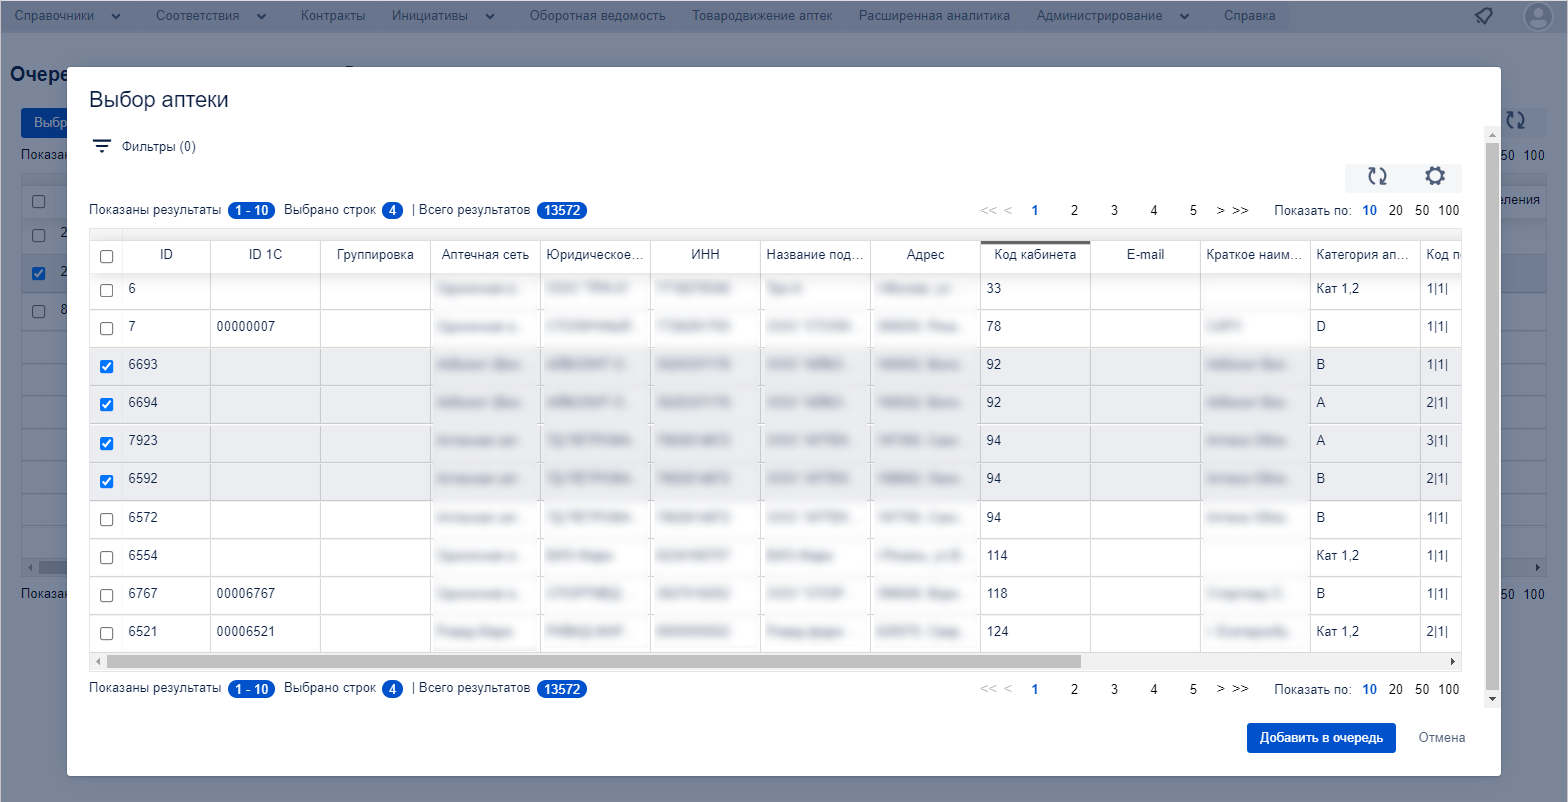The width and height of the screenshot is (1568, 802).
Task: Sort by the ID column header
Action: pyautogui.click(x=166, y=255)
